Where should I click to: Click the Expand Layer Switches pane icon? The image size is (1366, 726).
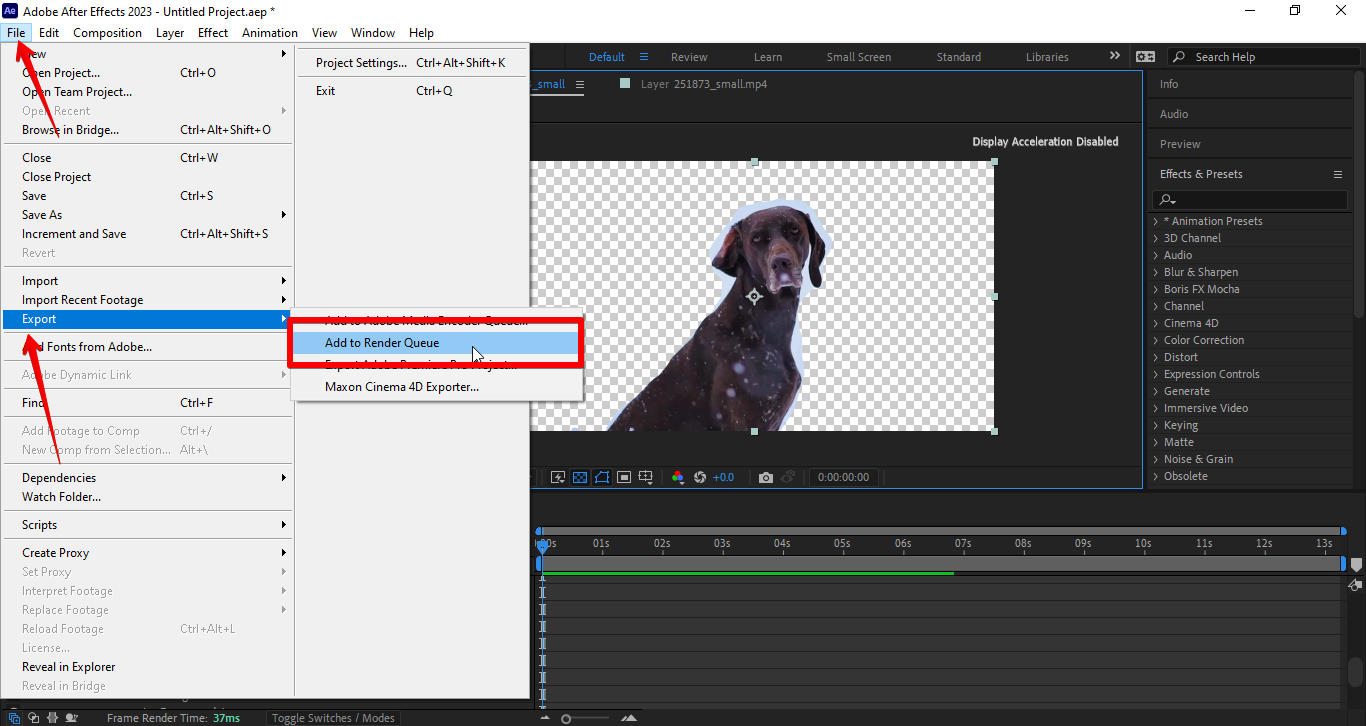click(13, 717)
